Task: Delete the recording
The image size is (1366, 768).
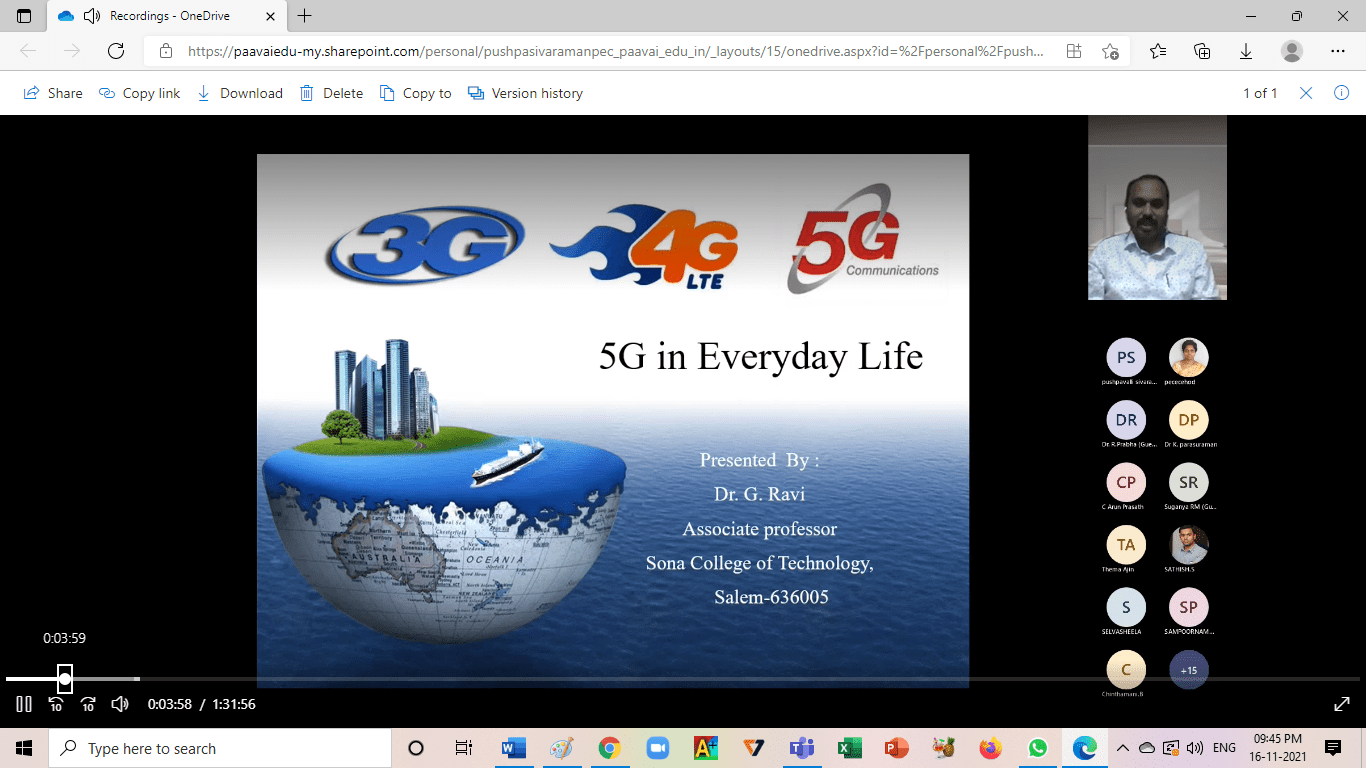Action: 332,93
